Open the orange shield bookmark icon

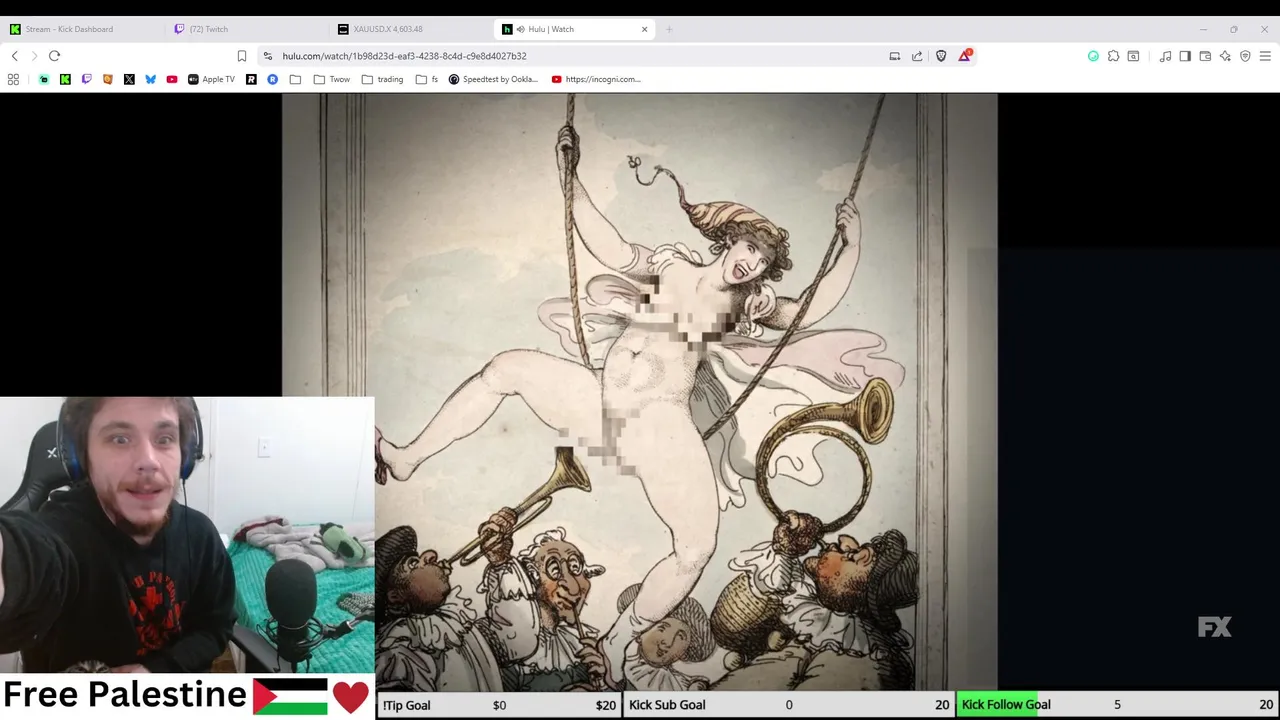pyautogui.click(x=108, y=79)
